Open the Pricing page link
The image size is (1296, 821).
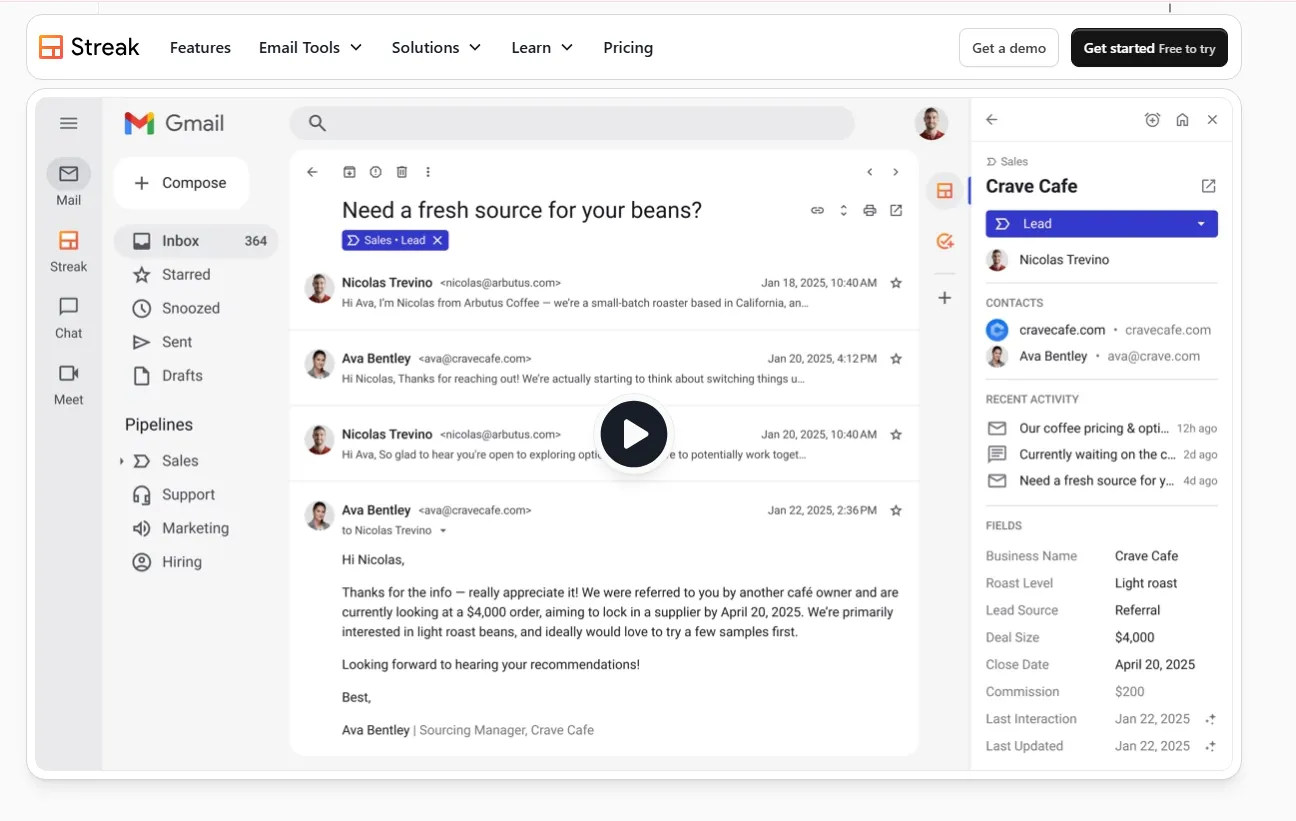pos(628,47)
